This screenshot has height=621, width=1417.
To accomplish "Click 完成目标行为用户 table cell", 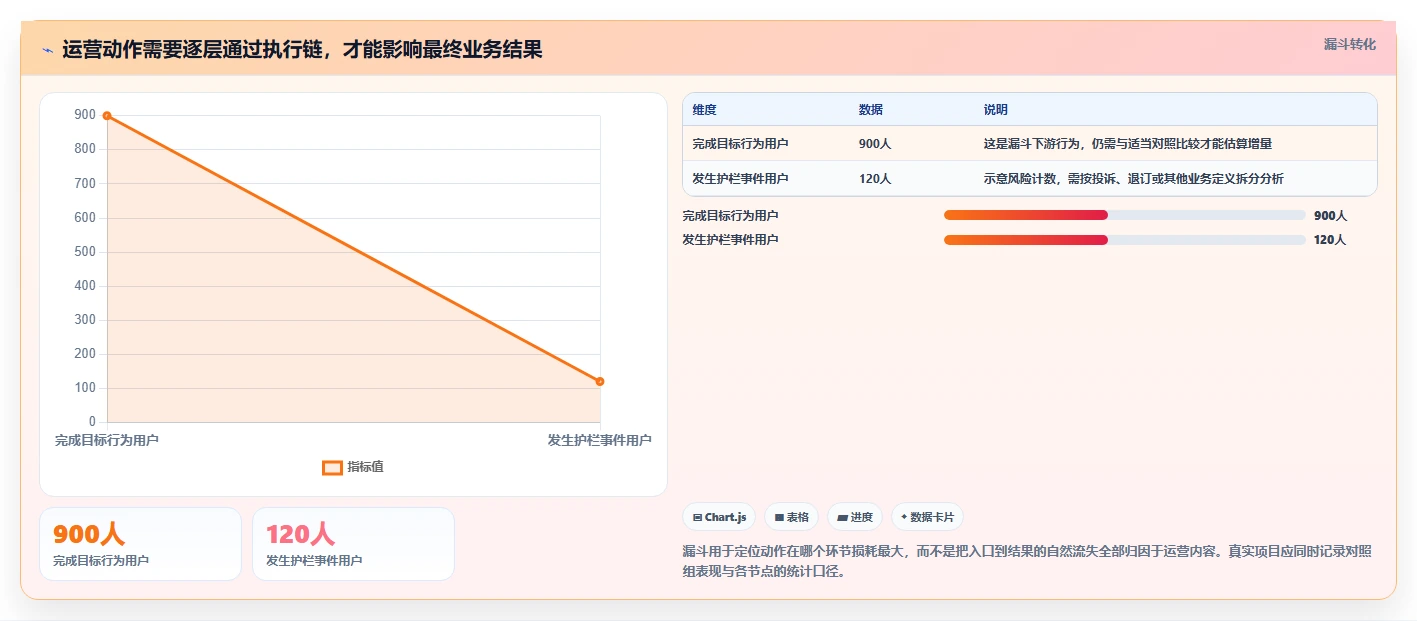I will 741,144.
